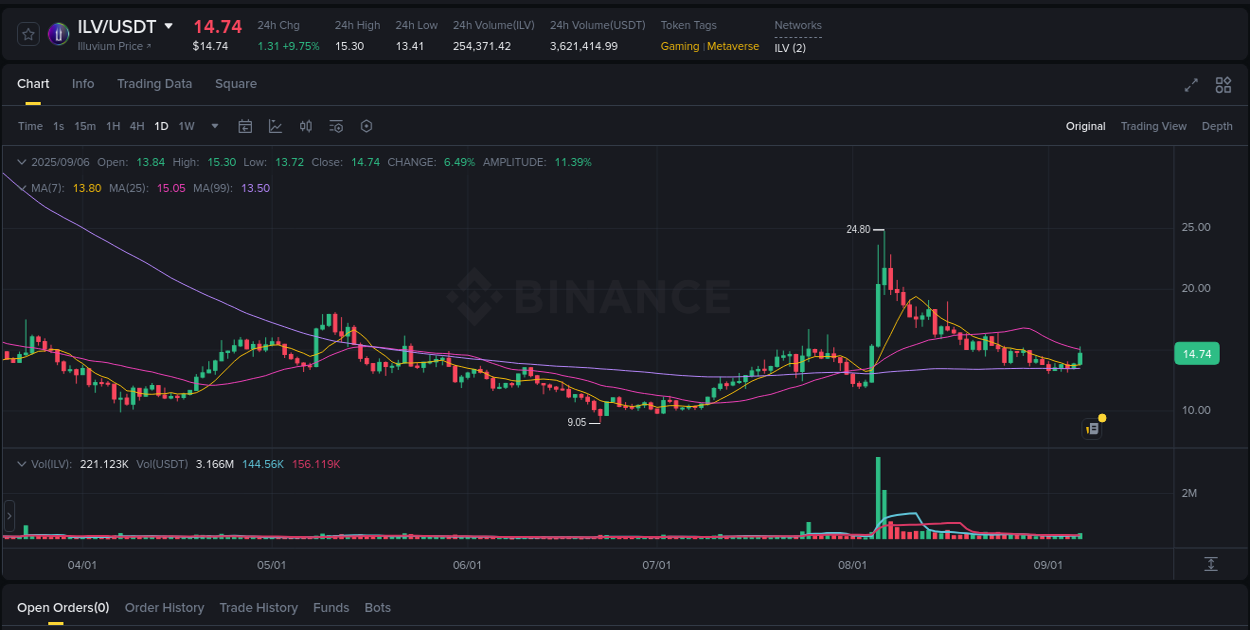Image resolution: width=1250 pixels, height=630 pixels.
Task: Switch chart to Depth view
Action: point(1217,126)
